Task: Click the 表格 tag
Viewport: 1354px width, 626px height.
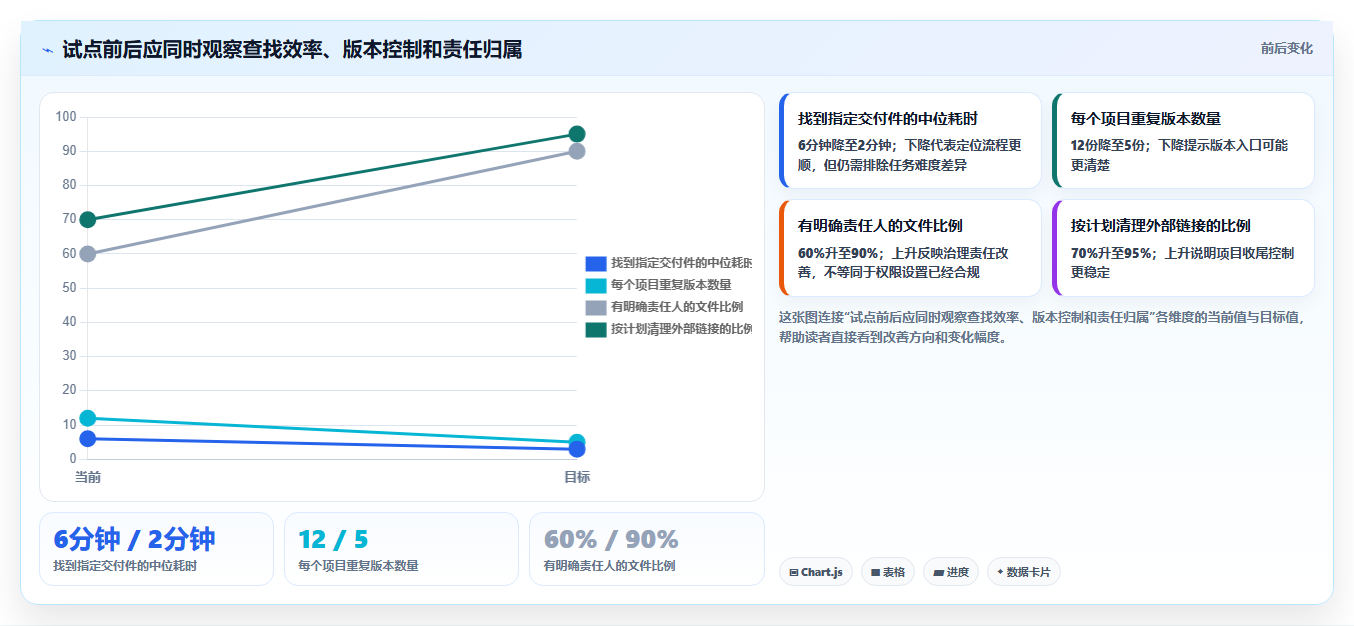Action: click(888, 572)
